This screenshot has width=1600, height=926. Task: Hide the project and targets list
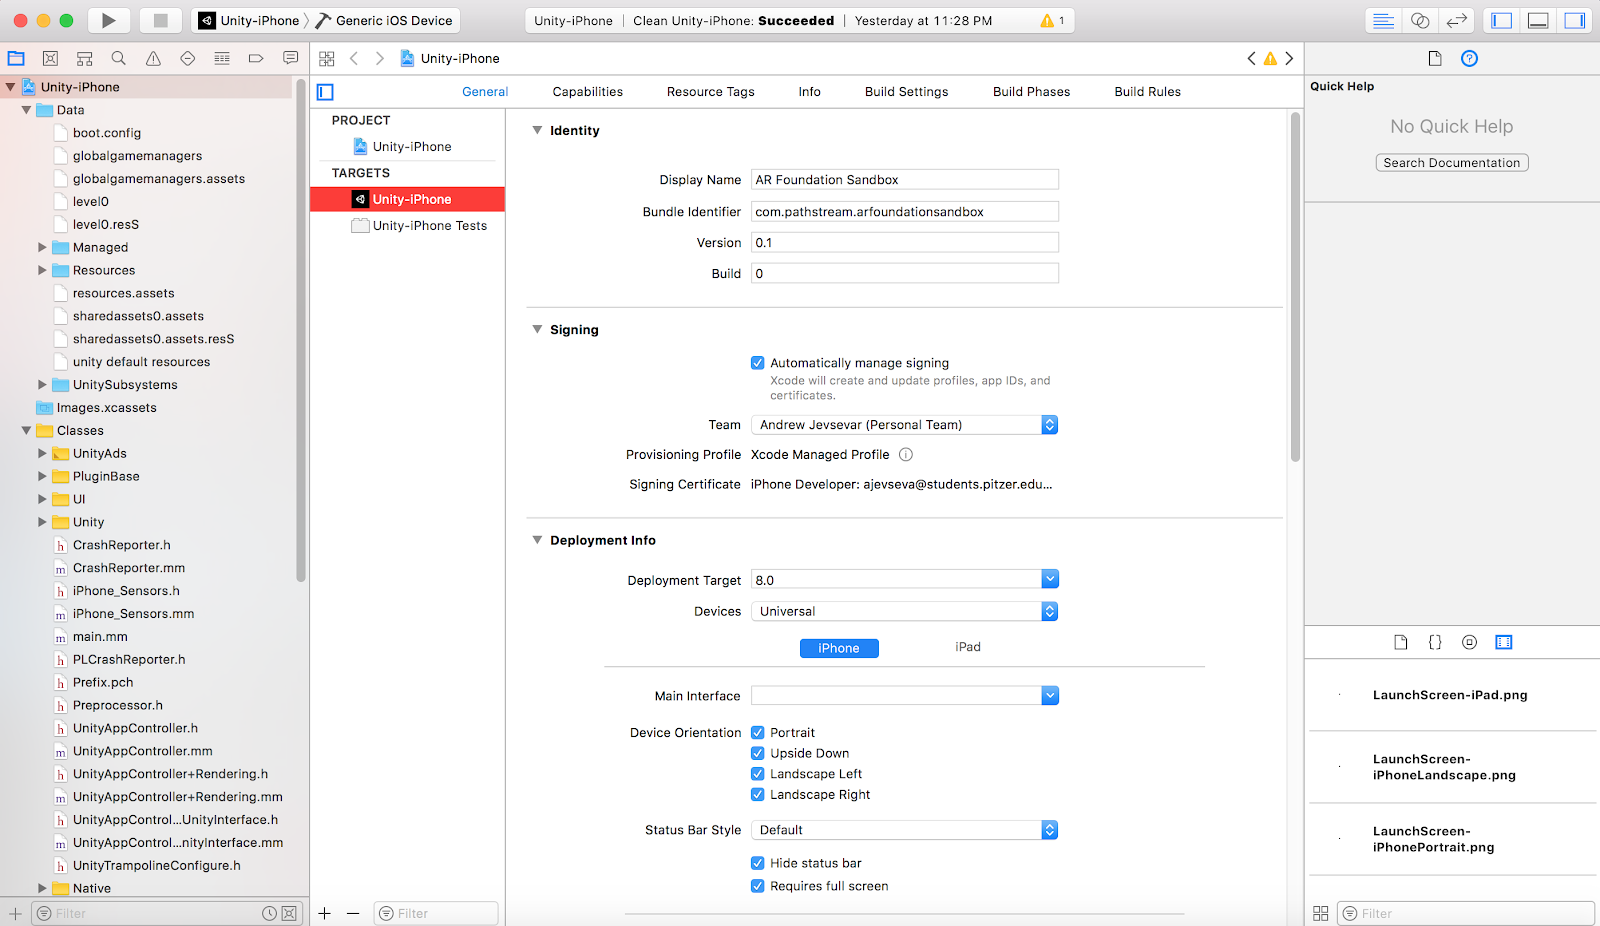325,92
